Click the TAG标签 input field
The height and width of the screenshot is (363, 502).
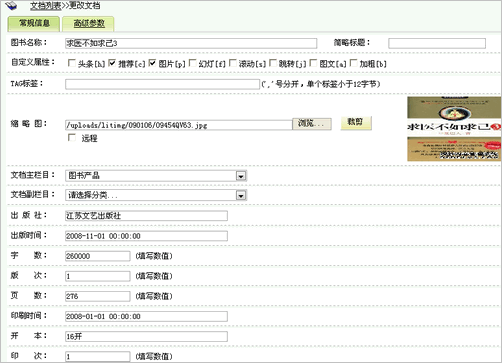pyautogui.click(x=162, y=84)
